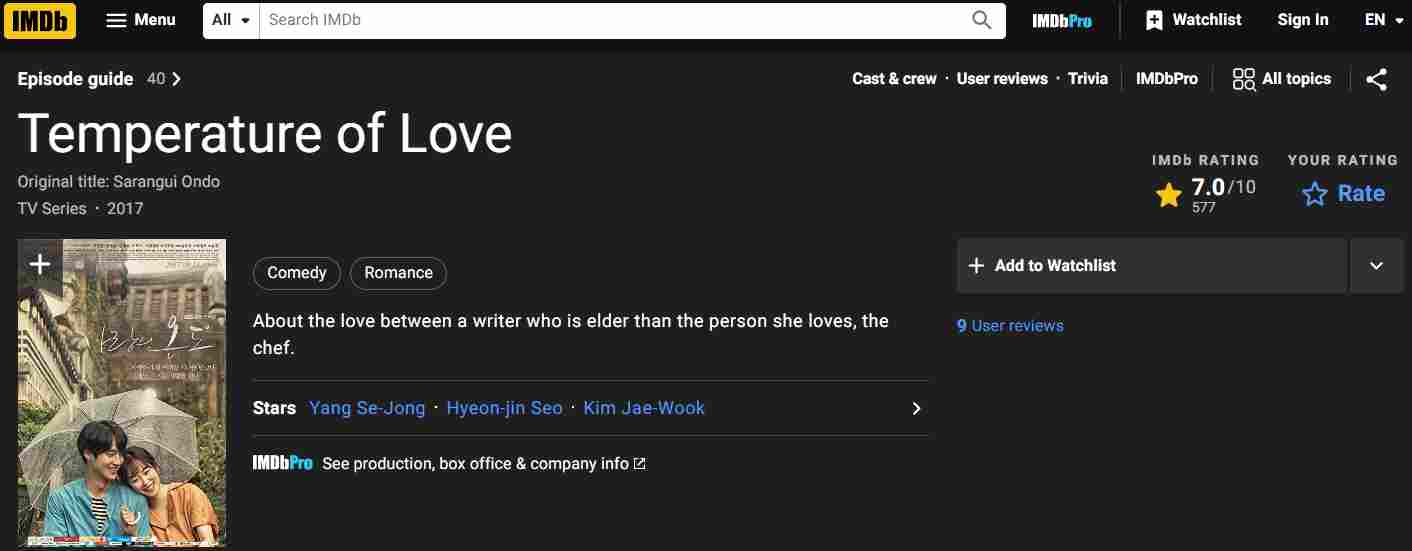This screenshot has height=551, width=1412.
Task: Open Cast & crew
Action: click(x=894, y=79)
